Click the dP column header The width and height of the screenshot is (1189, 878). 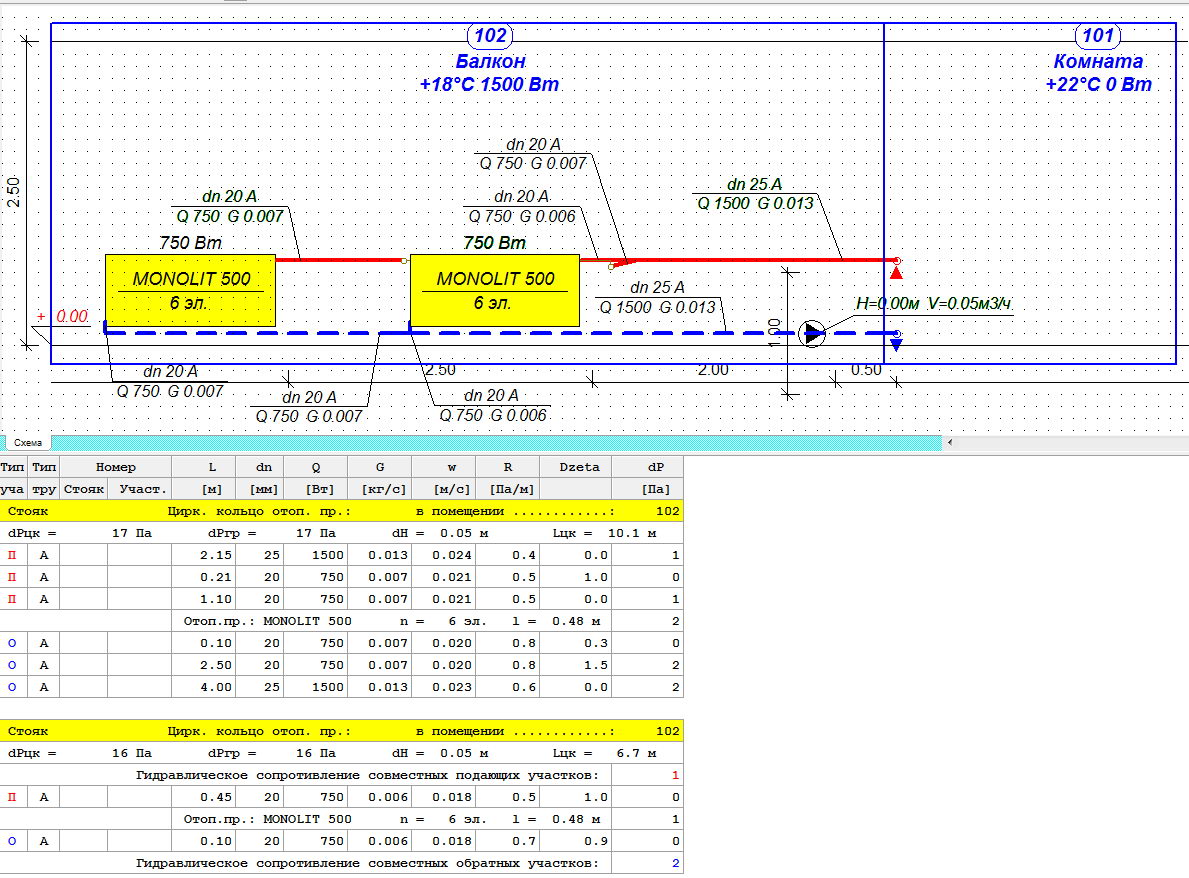[647, 467]
